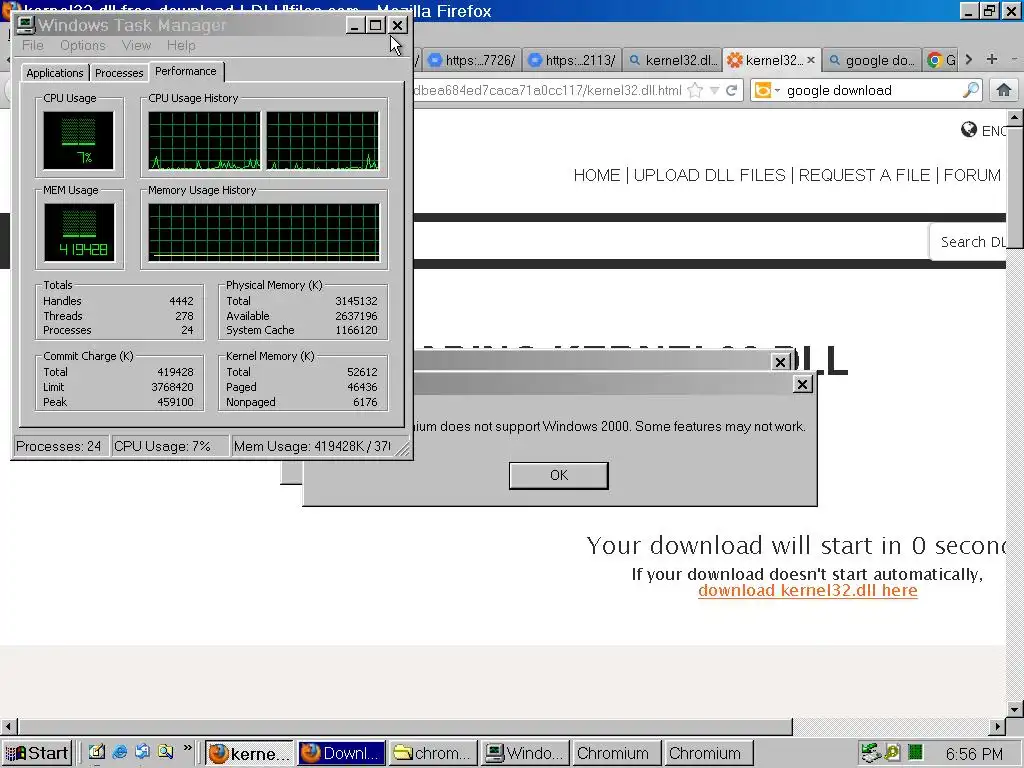Switch to Downl... taskbar button
Screen dimensions: 1024x768
[x=342, y=753]
